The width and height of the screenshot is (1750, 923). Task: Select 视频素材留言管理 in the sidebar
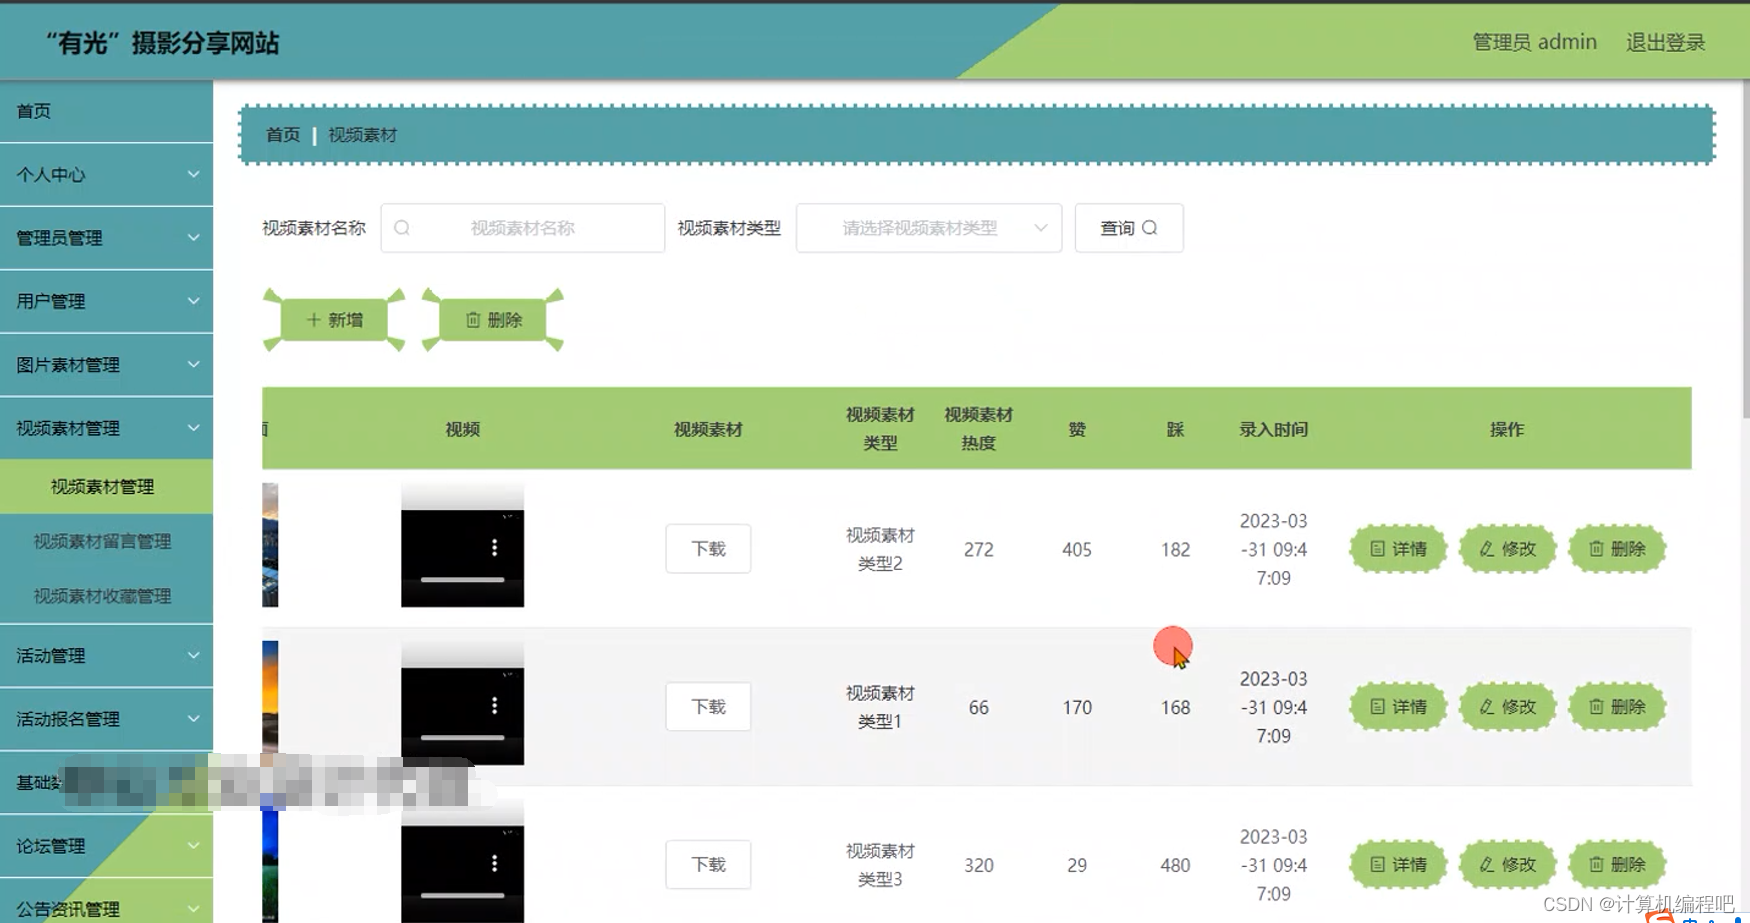coord(101,541)
